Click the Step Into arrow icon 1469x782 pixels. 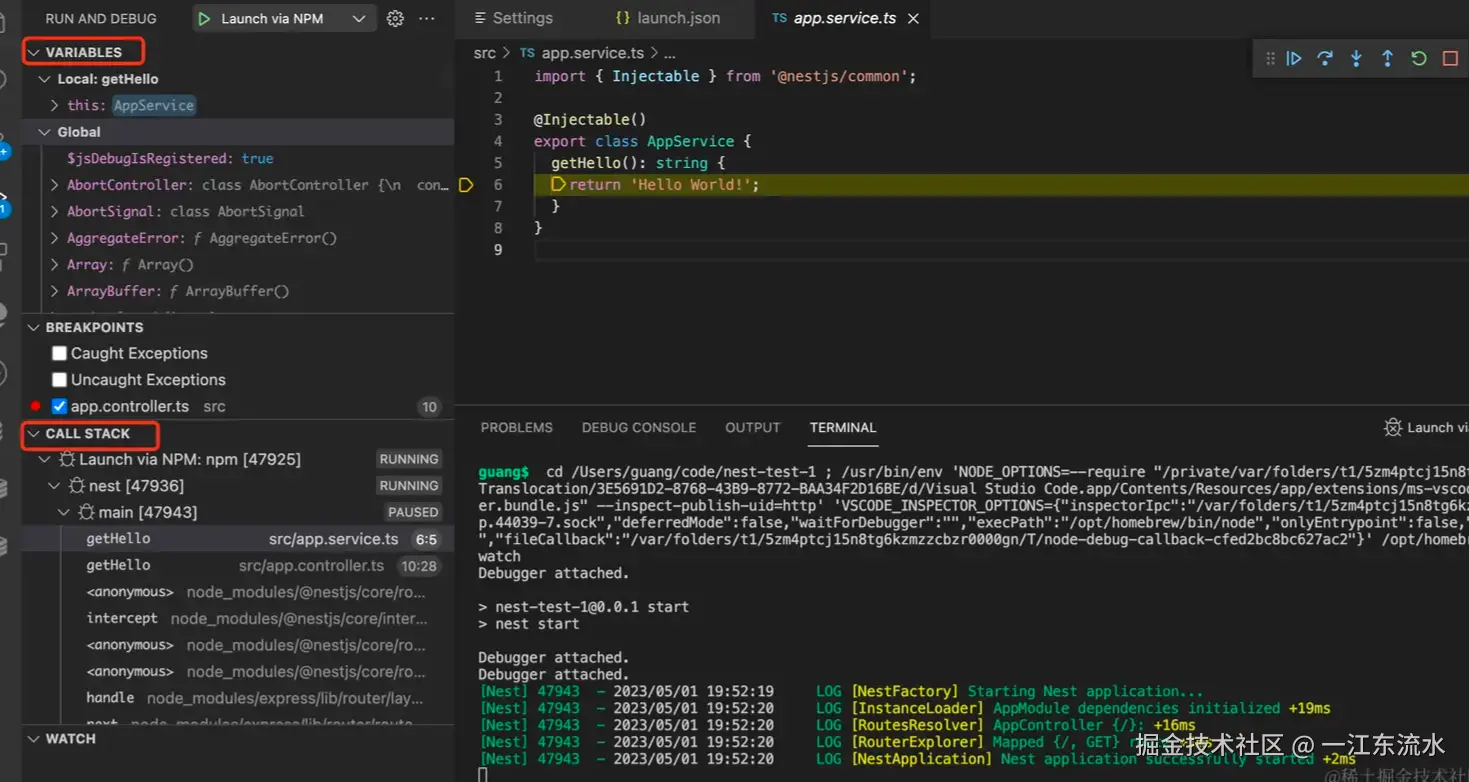pos(1356,59)
